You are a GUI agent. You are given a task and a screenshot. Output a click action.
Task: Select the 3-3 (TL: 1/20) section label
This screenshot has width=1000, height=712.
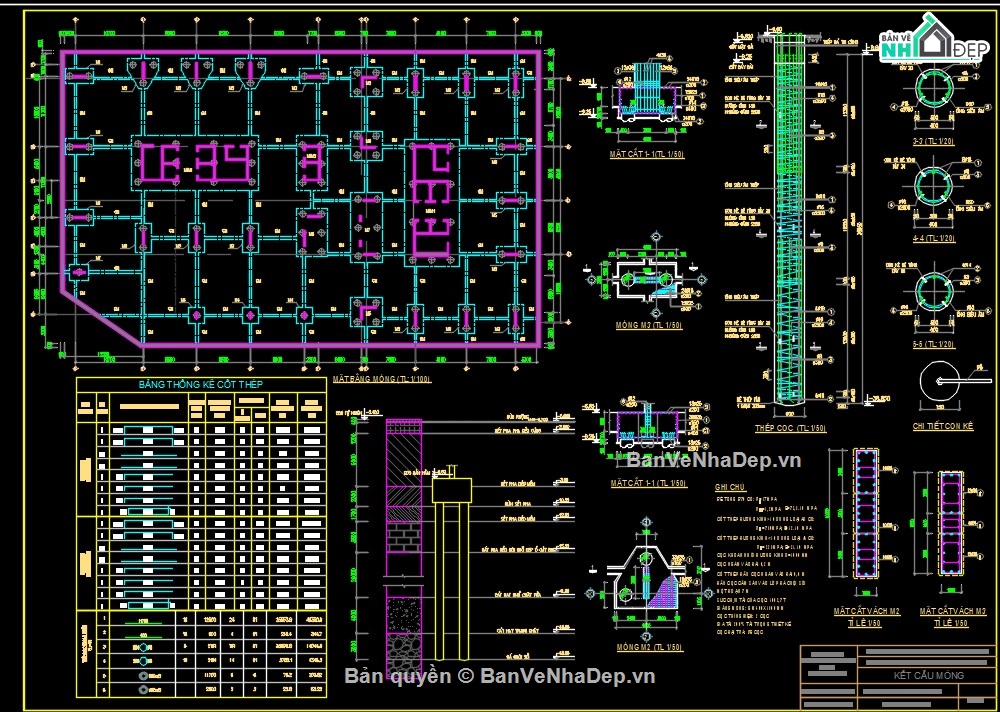pos(934,141)
